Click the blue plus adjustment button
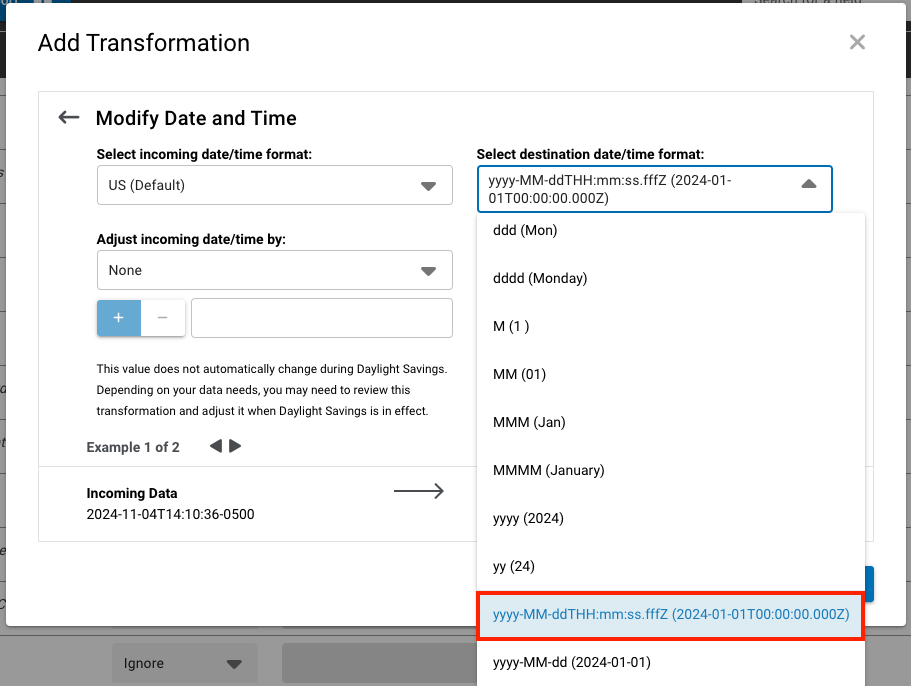 point(118,317)
